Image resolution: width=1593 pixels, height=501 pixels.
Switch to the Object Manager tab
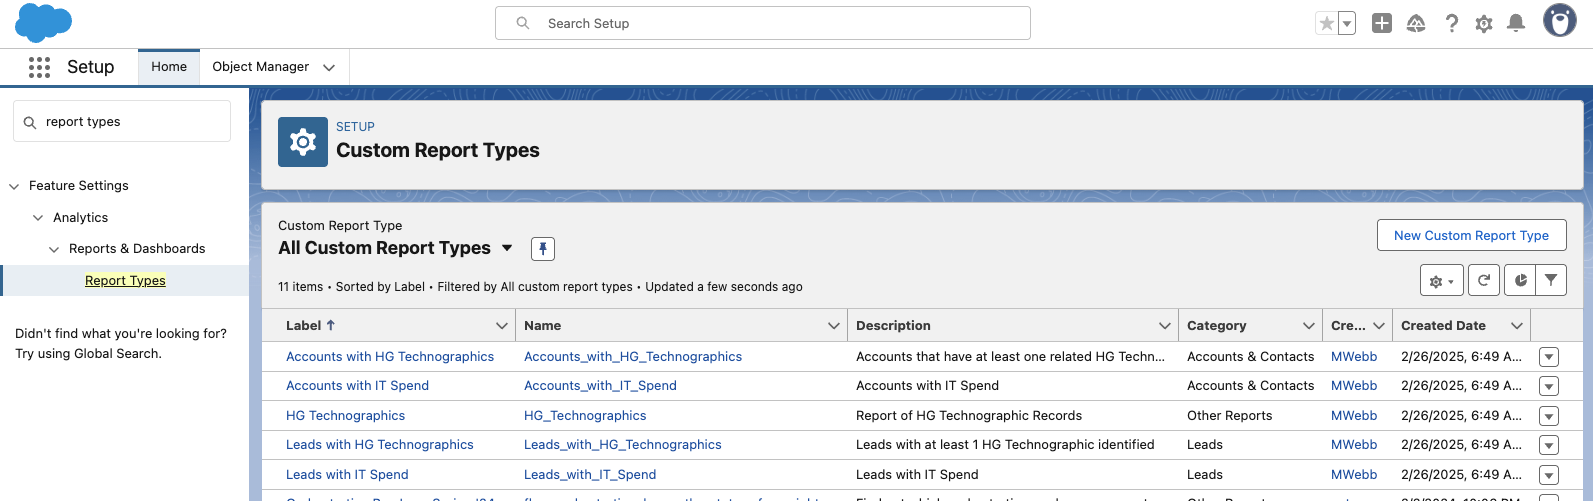click(260, 67)
